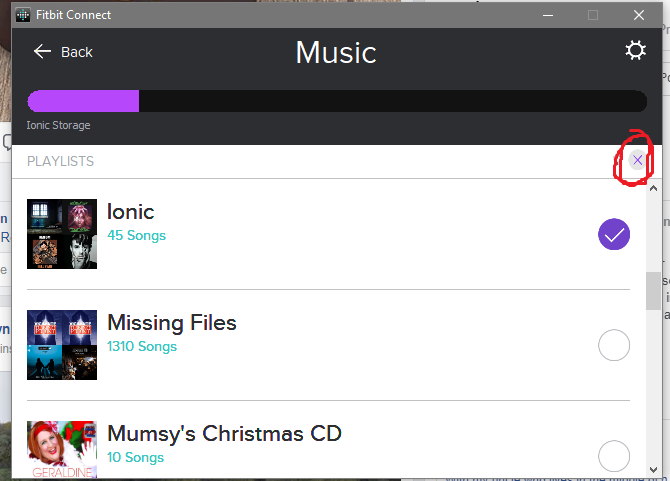Click the Ionic Storage usage bar

(x=336, y=101)
